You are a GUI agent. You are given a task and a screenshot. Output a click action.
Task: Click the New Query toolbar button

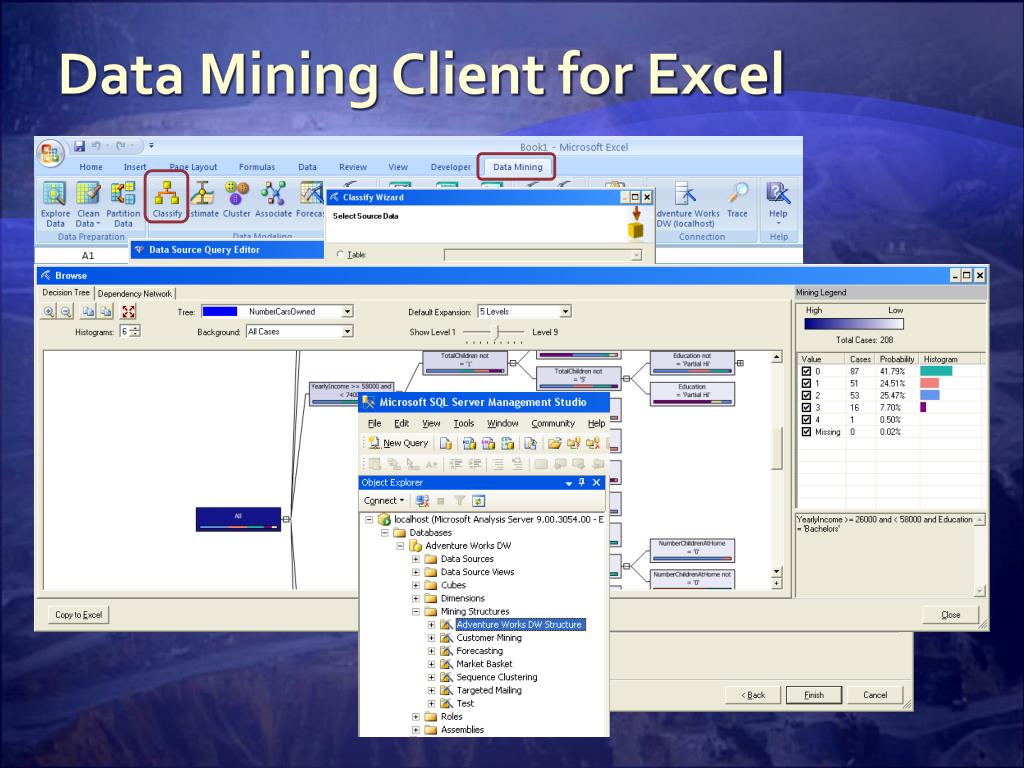[x=398, y=443]
